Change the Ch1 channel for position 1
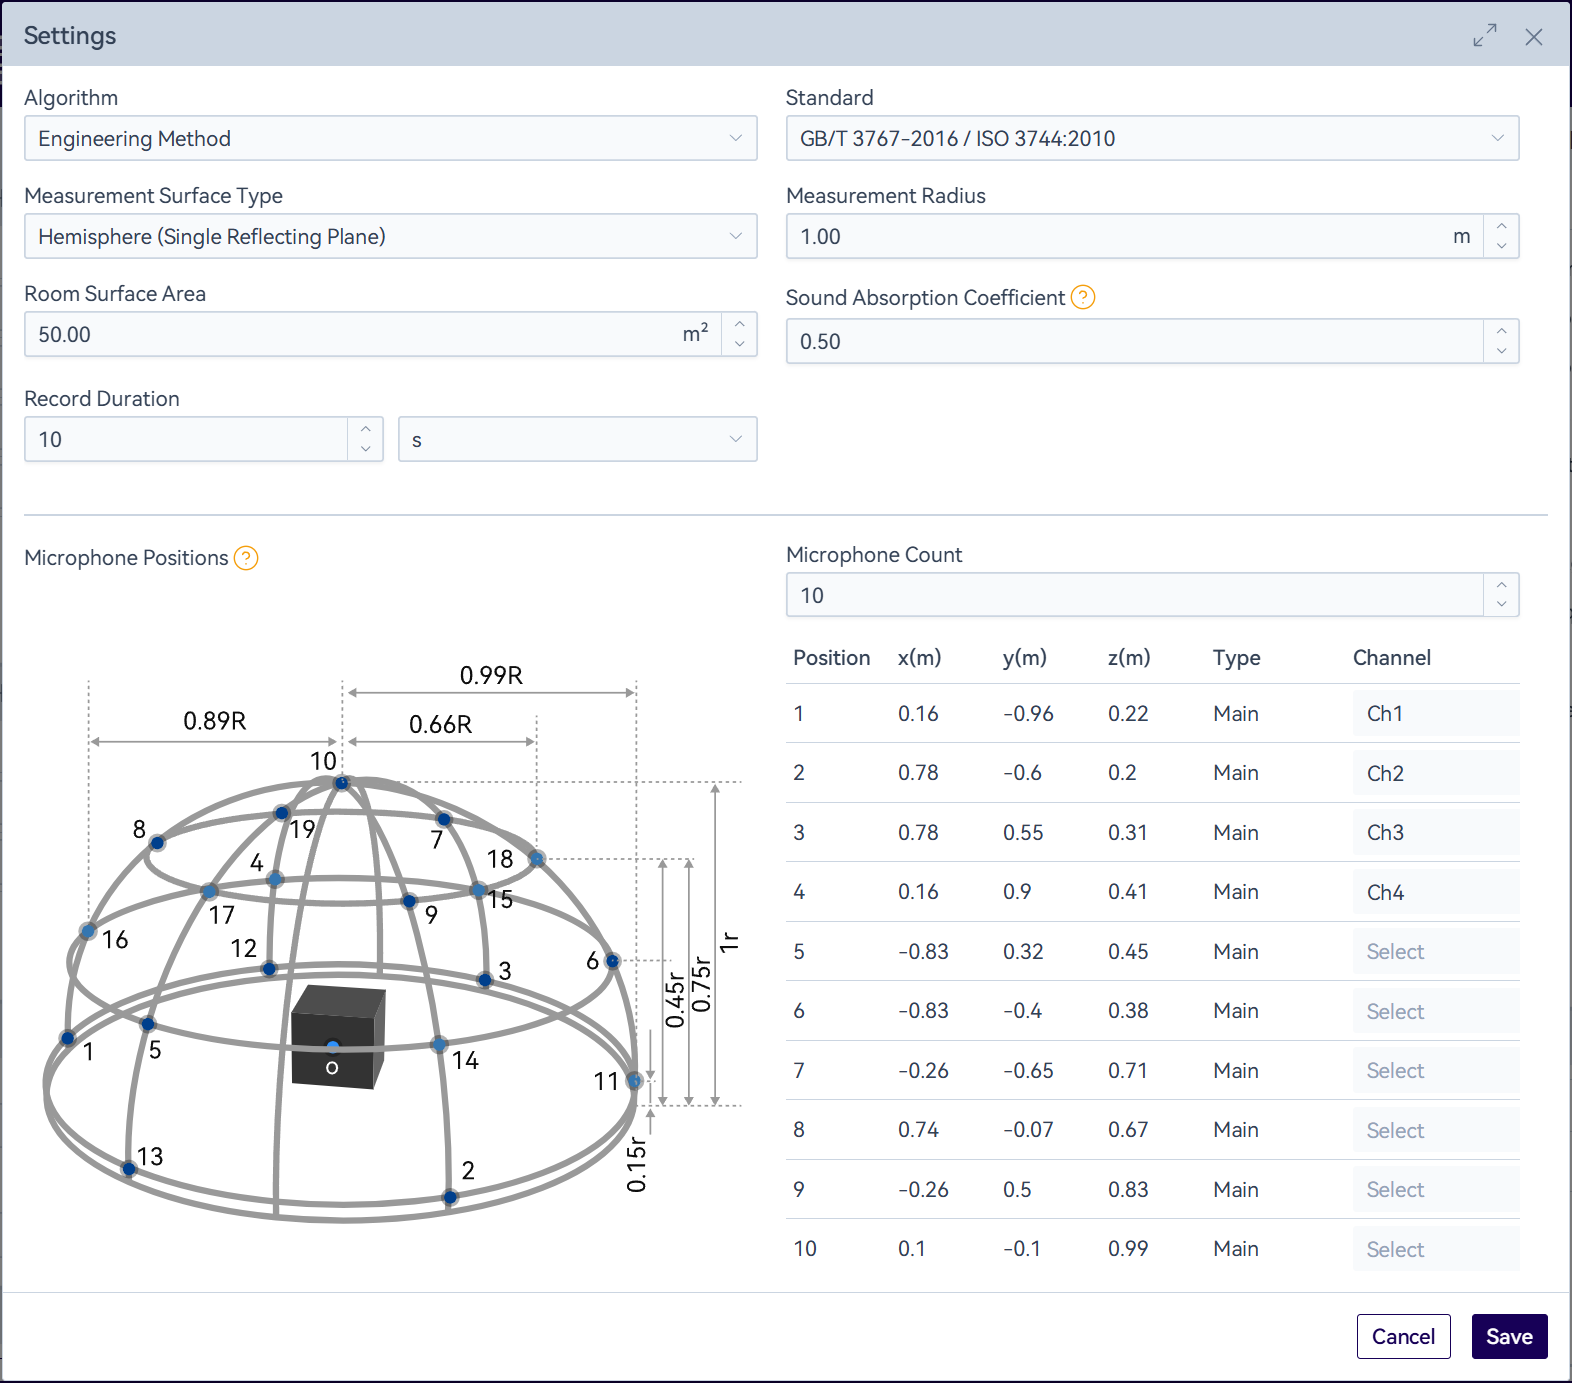The width and height of the screenshot is (1572, 1383). coord(1434,714)
